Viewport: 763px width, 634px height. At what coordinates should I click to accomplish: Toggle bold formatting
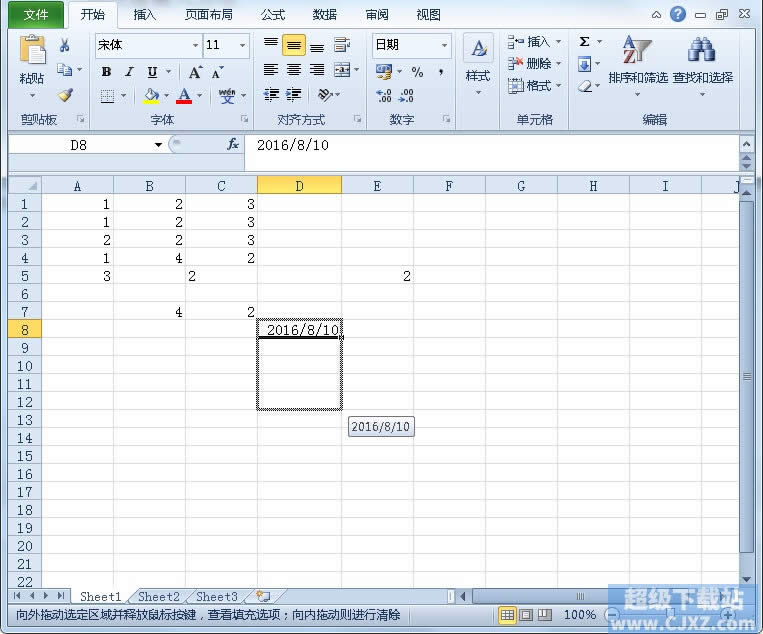[107, 72]
